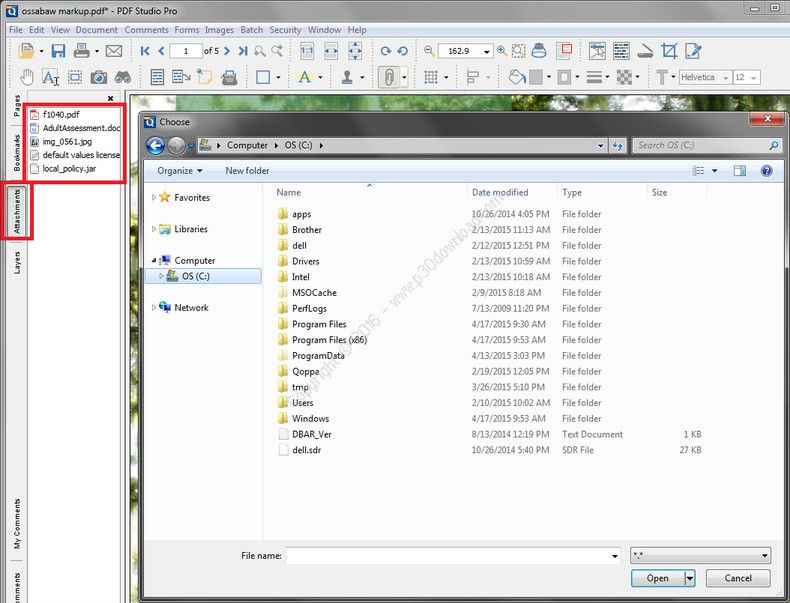Click the New folder button
This screenshot has height=603, width=790.
click(247, 171)
